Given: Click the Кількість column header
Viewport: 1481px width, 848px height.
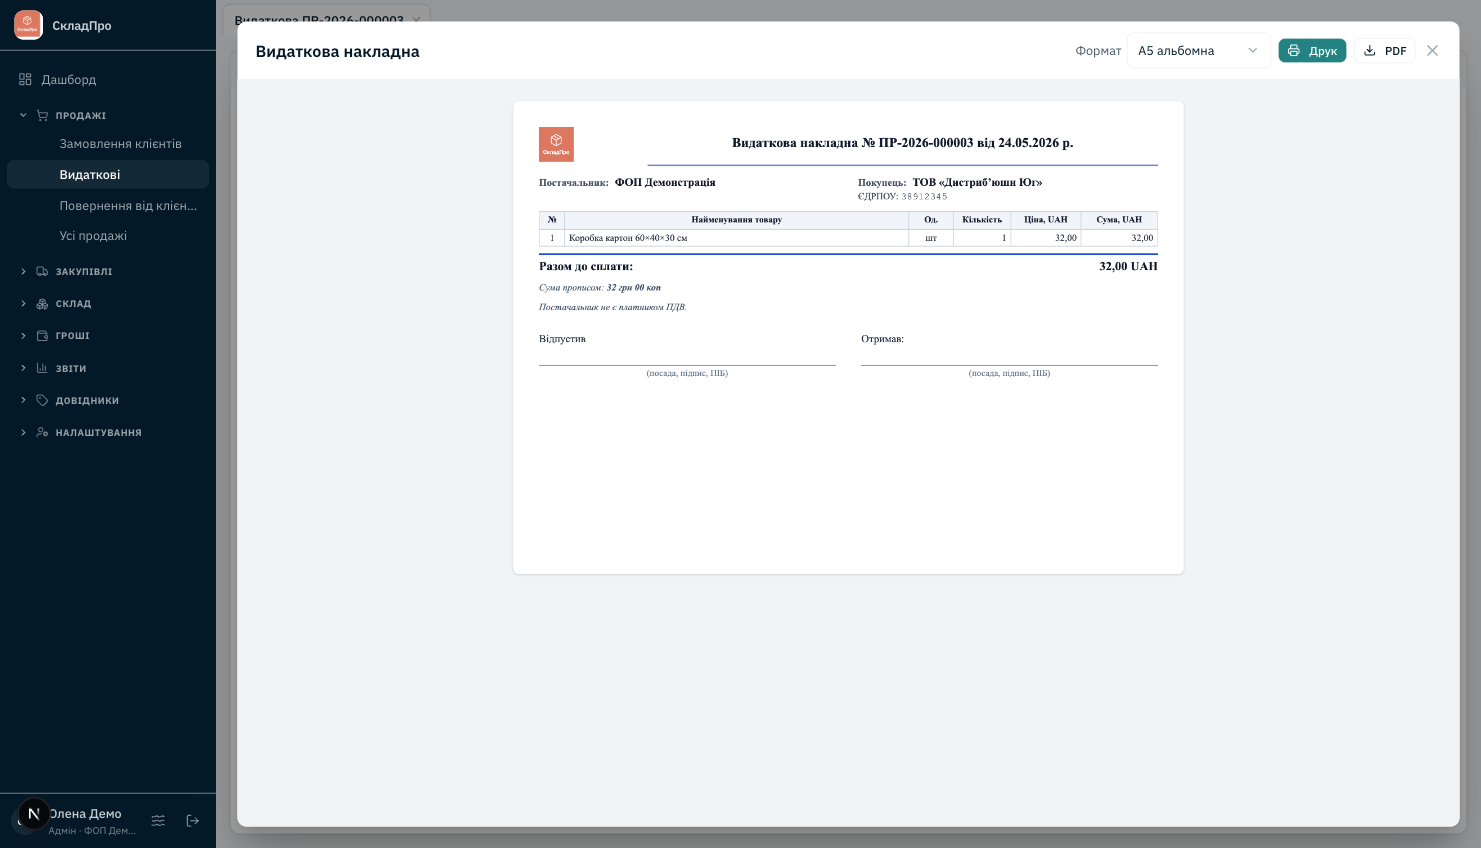Looking at the screenshot, I should point(982,220).
